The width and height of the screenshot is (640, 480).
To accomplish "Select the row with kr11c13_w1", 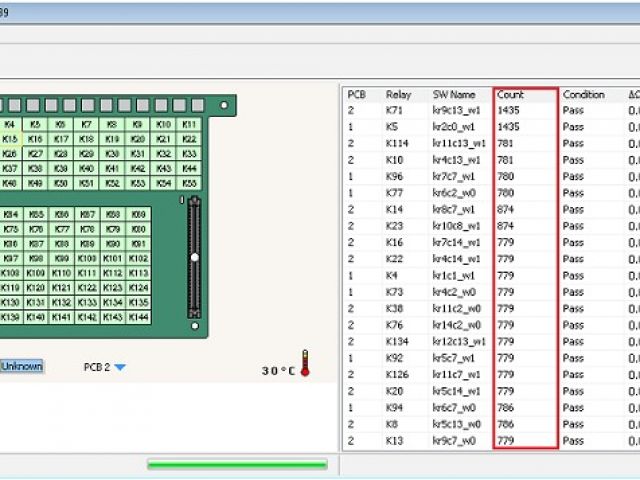I will 458,143.
